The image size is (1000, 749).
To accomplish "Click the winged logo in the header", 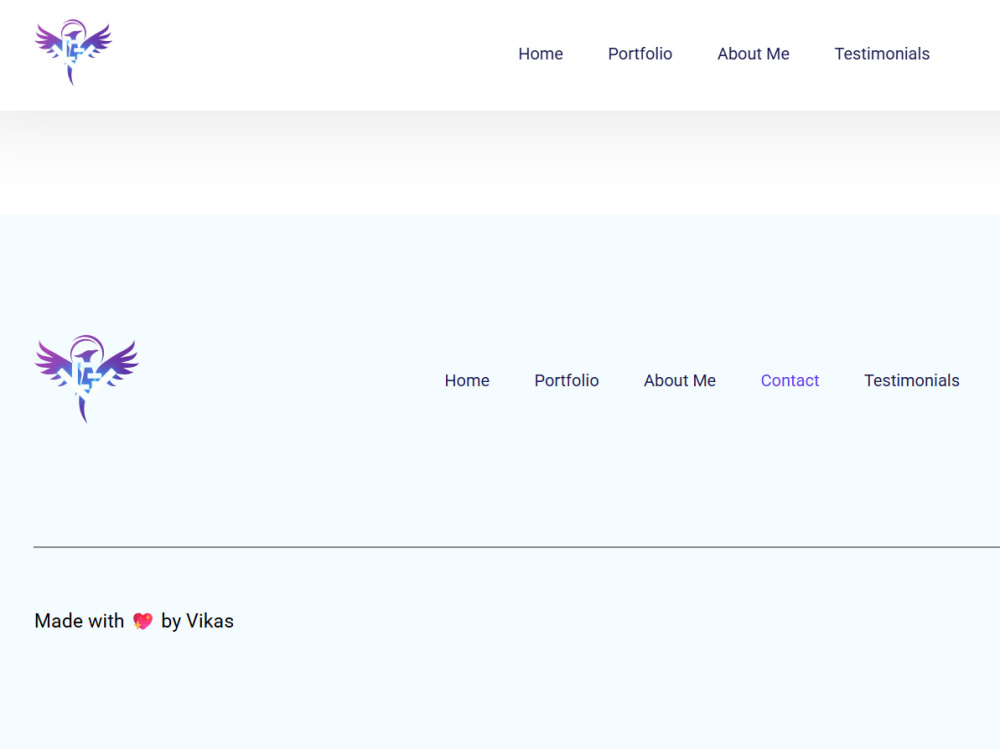I will [73, 52].
